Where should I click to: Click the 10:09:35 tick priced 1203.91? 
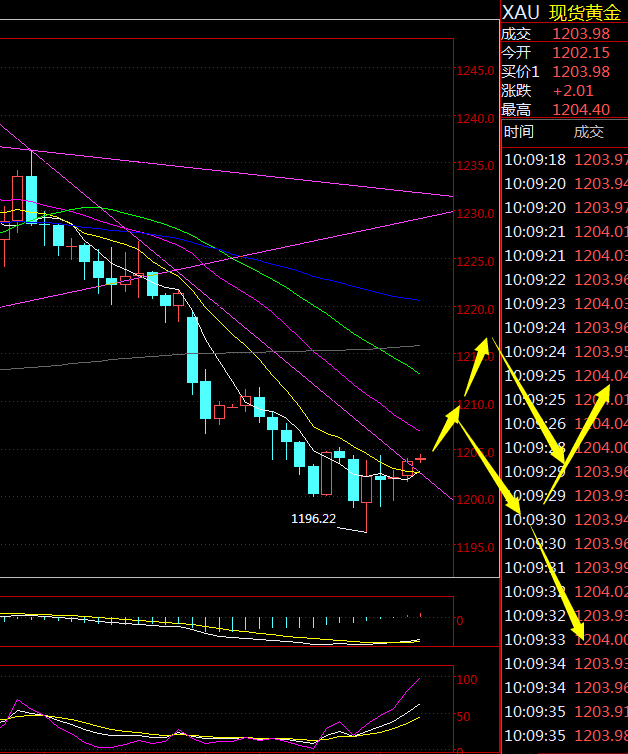click(565, 712)
